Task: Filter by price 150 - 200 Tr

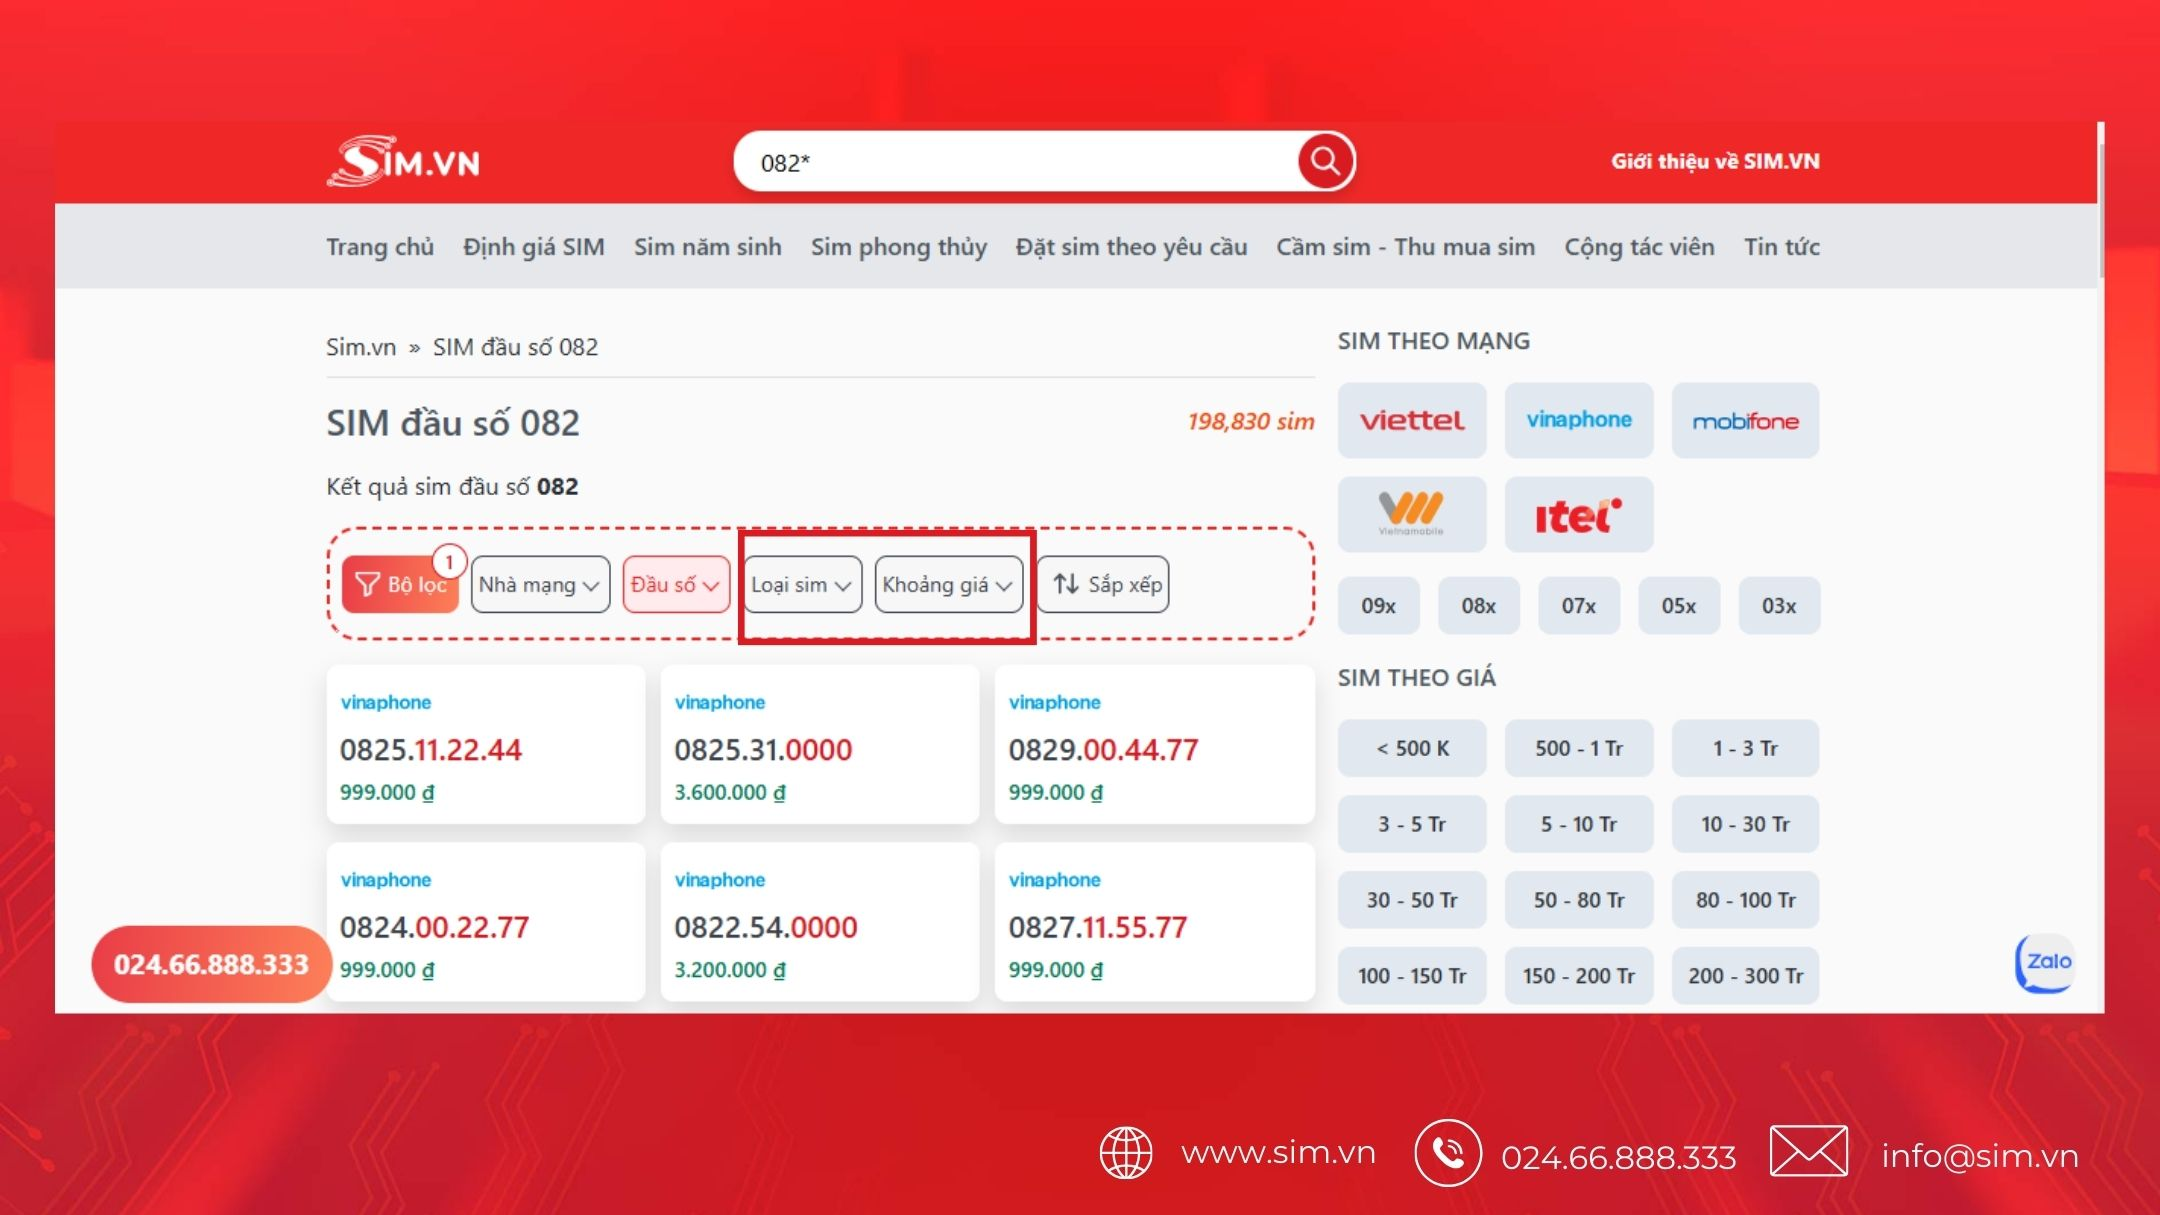Action: coord(1578,975)
